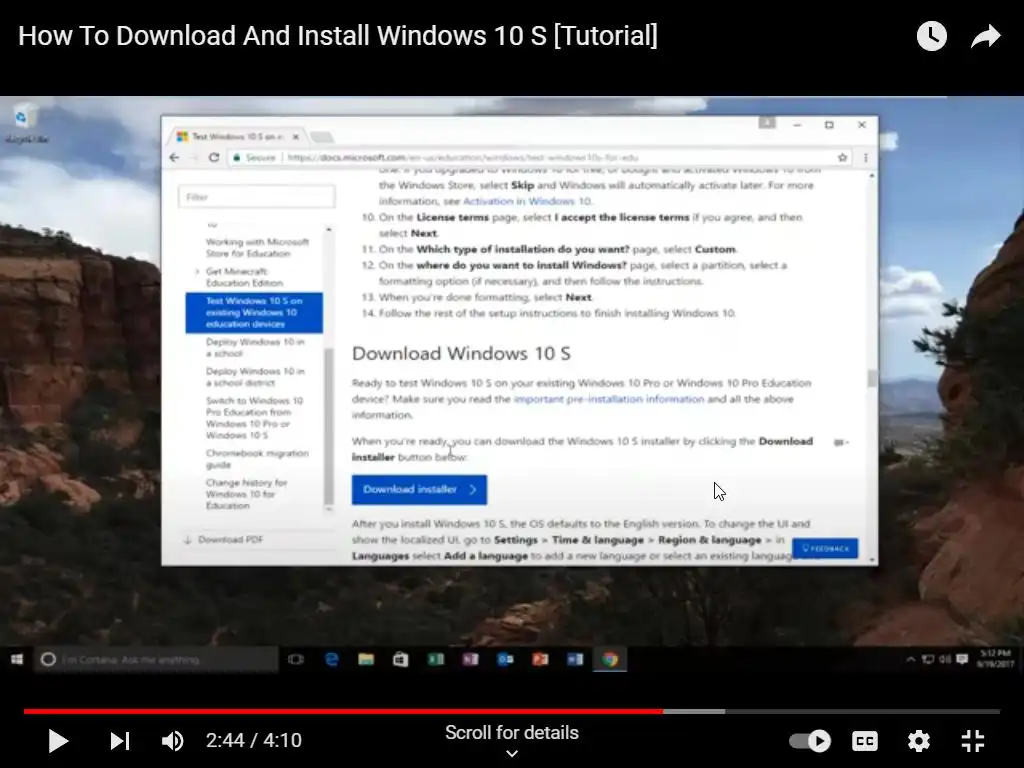
Task: Open a new Chrome tab
Action: pyautogui.click(x=321, y=136)
